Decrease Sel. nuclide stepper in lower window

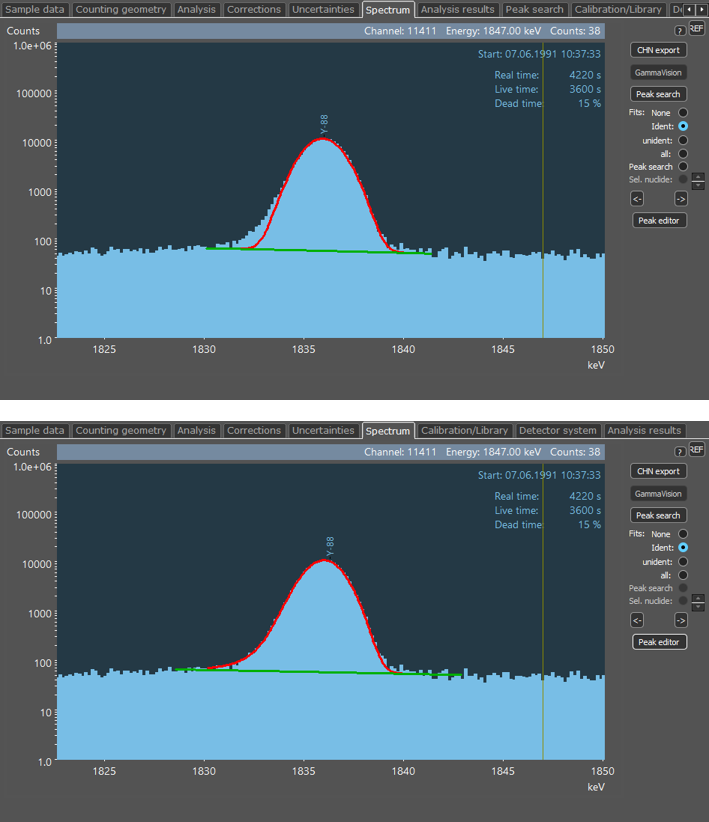[698, 605]
